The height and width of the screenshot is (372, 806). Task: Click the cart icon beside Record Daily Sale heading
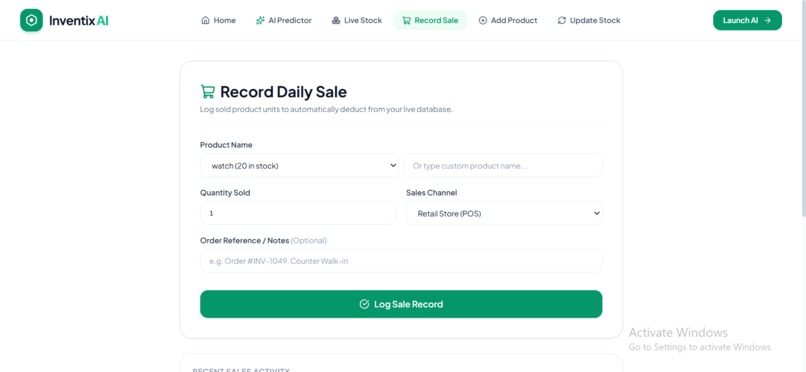click(208, 91)
